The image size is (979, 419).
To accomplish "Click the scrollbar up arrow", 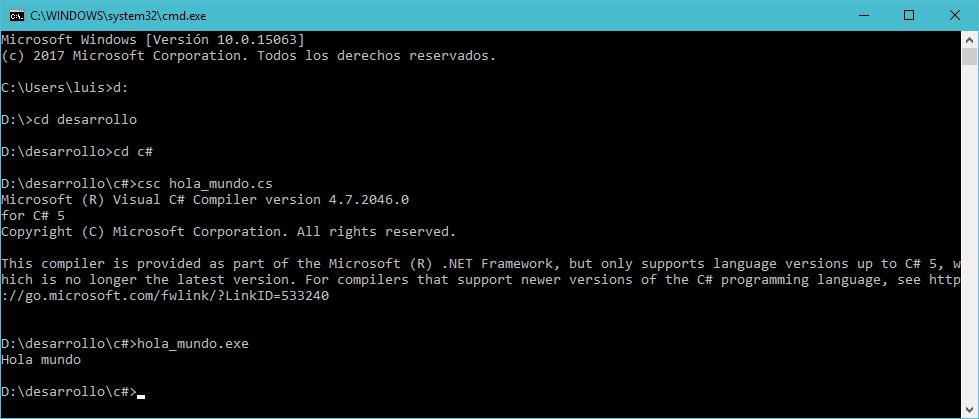I will (x=969, y=39).
